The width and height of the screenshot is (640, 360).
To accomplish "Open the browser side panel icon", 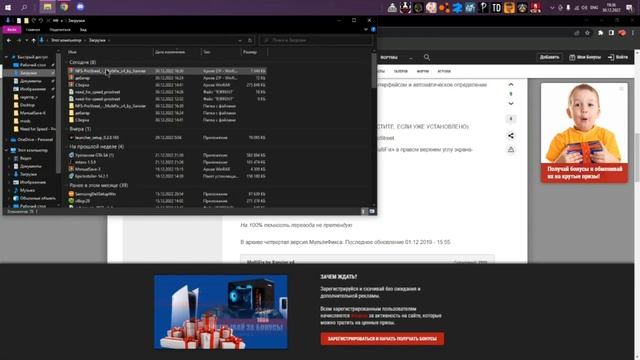I will click(611, 33).
